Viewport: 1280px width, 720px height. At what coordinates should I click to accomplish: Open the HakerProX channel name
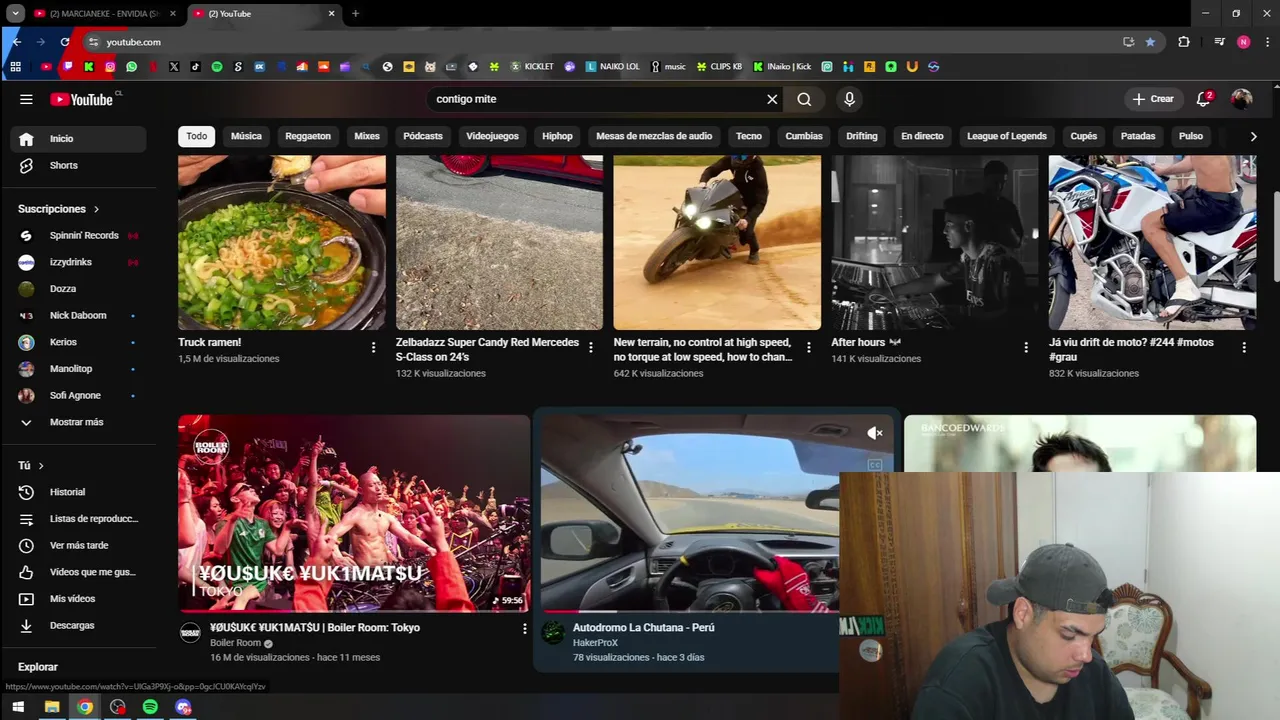click(x=595, y=643)
